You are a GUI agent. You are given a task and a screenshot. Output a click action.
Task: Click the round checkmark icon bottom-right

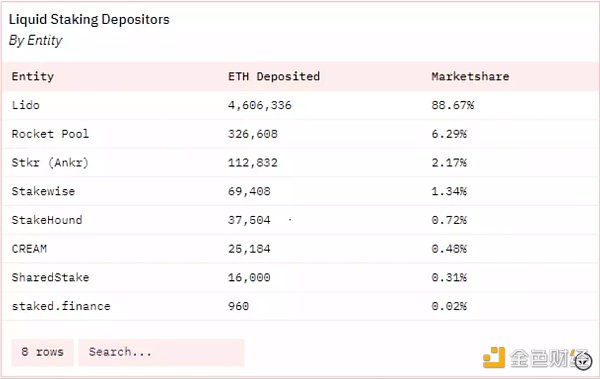(584, 361)
